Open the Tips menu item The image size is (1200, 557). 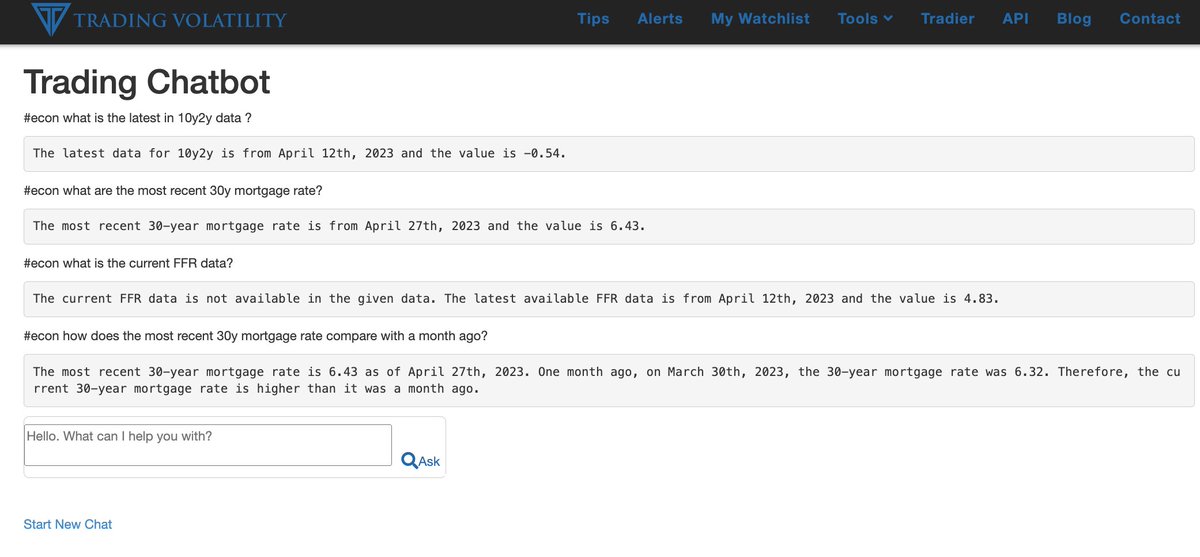(593, 19)
